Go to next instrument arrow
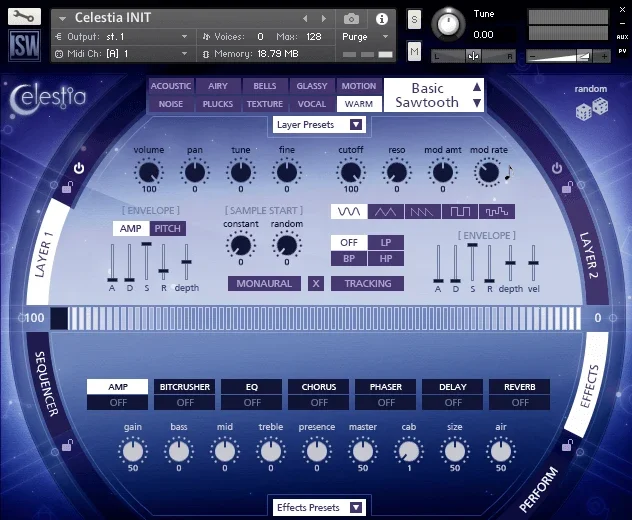632x520 pixels. click(324, 19)
